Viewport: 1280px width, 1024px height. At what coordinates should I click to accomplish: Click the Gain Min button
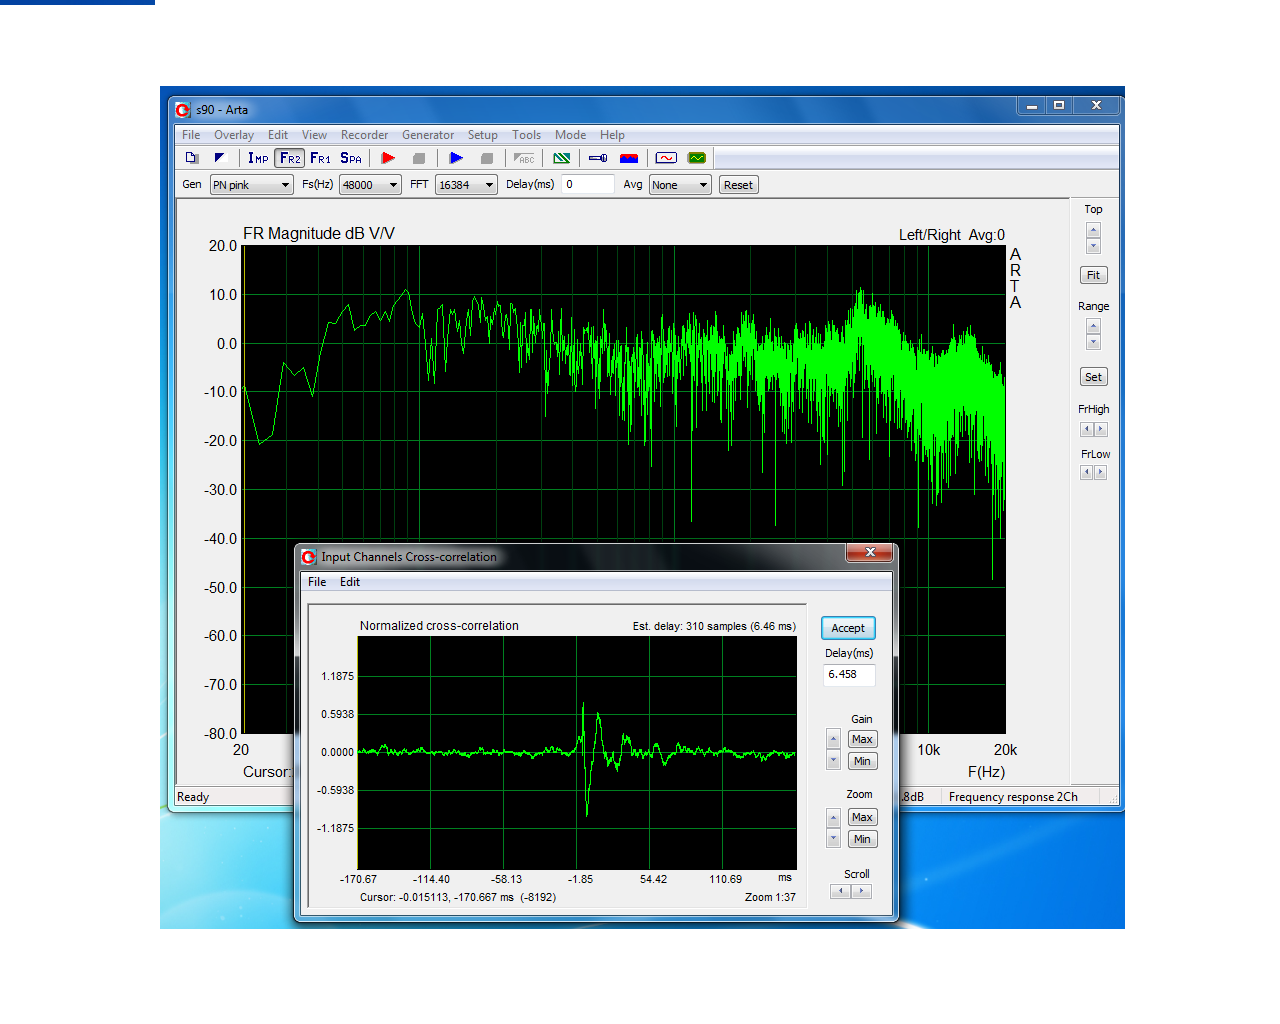(x=862, y=761)
